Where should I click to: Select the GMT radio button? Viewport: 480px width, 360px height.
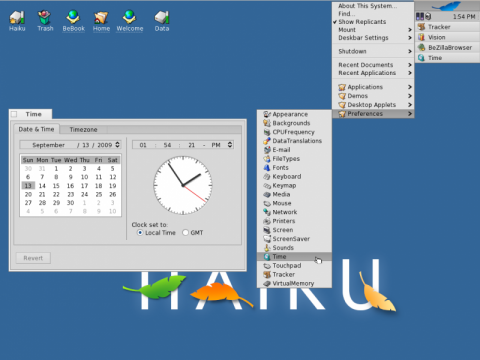[x=185, y=233]
